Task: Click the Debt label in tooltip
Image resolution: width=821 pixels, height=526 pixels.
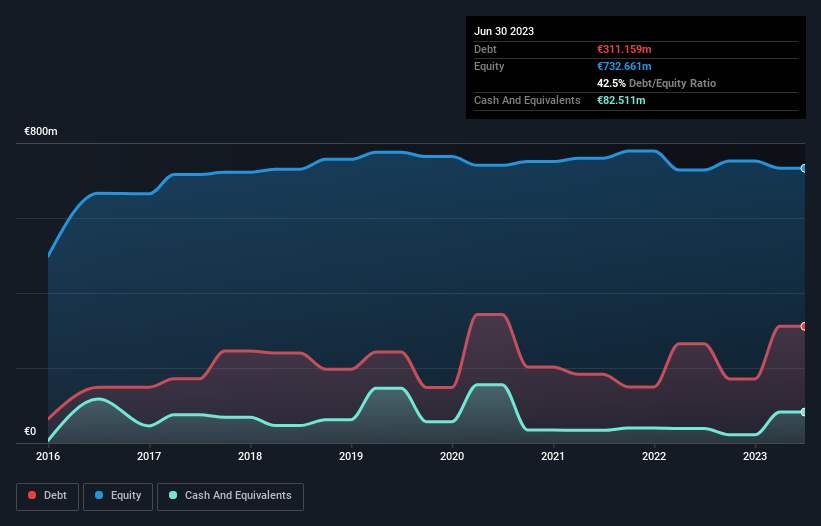Action: (x=485, y=49)
